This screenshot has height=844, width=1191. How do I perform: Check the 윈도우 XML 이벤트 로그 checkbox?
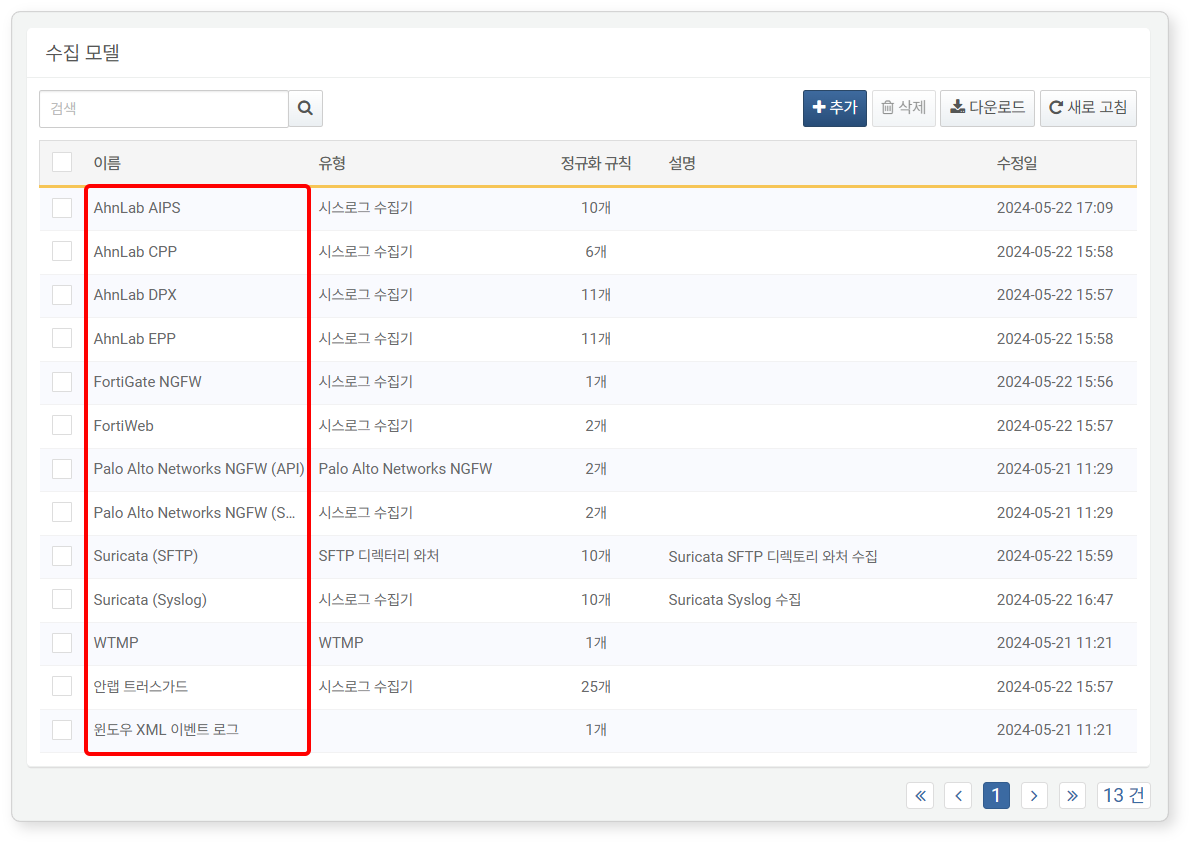62,730
